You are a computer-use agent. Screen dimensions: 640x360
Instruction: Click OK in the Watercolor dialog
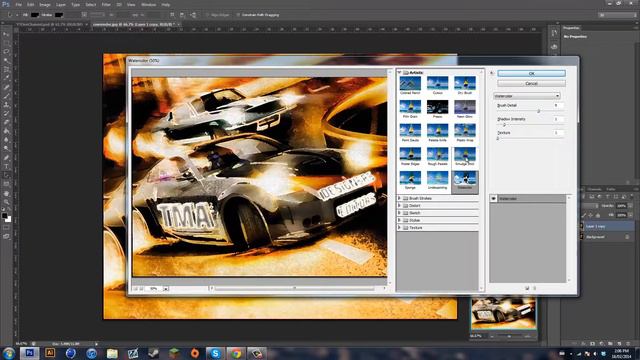point(531,73)
